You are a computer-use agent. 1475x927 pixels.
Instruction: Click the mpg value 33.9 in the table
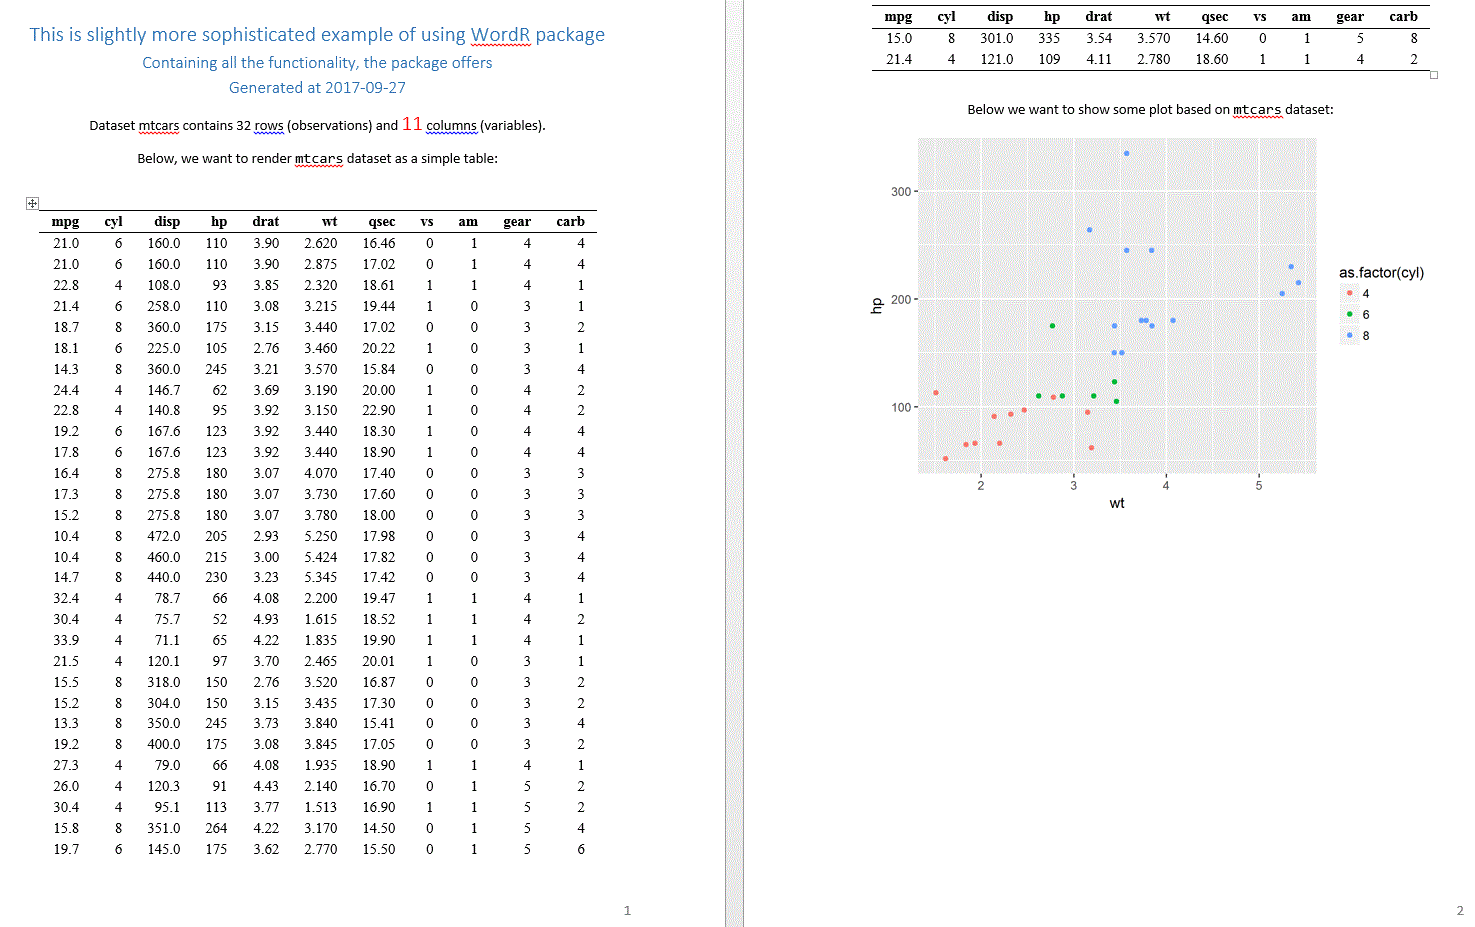(x=66, y=640)
